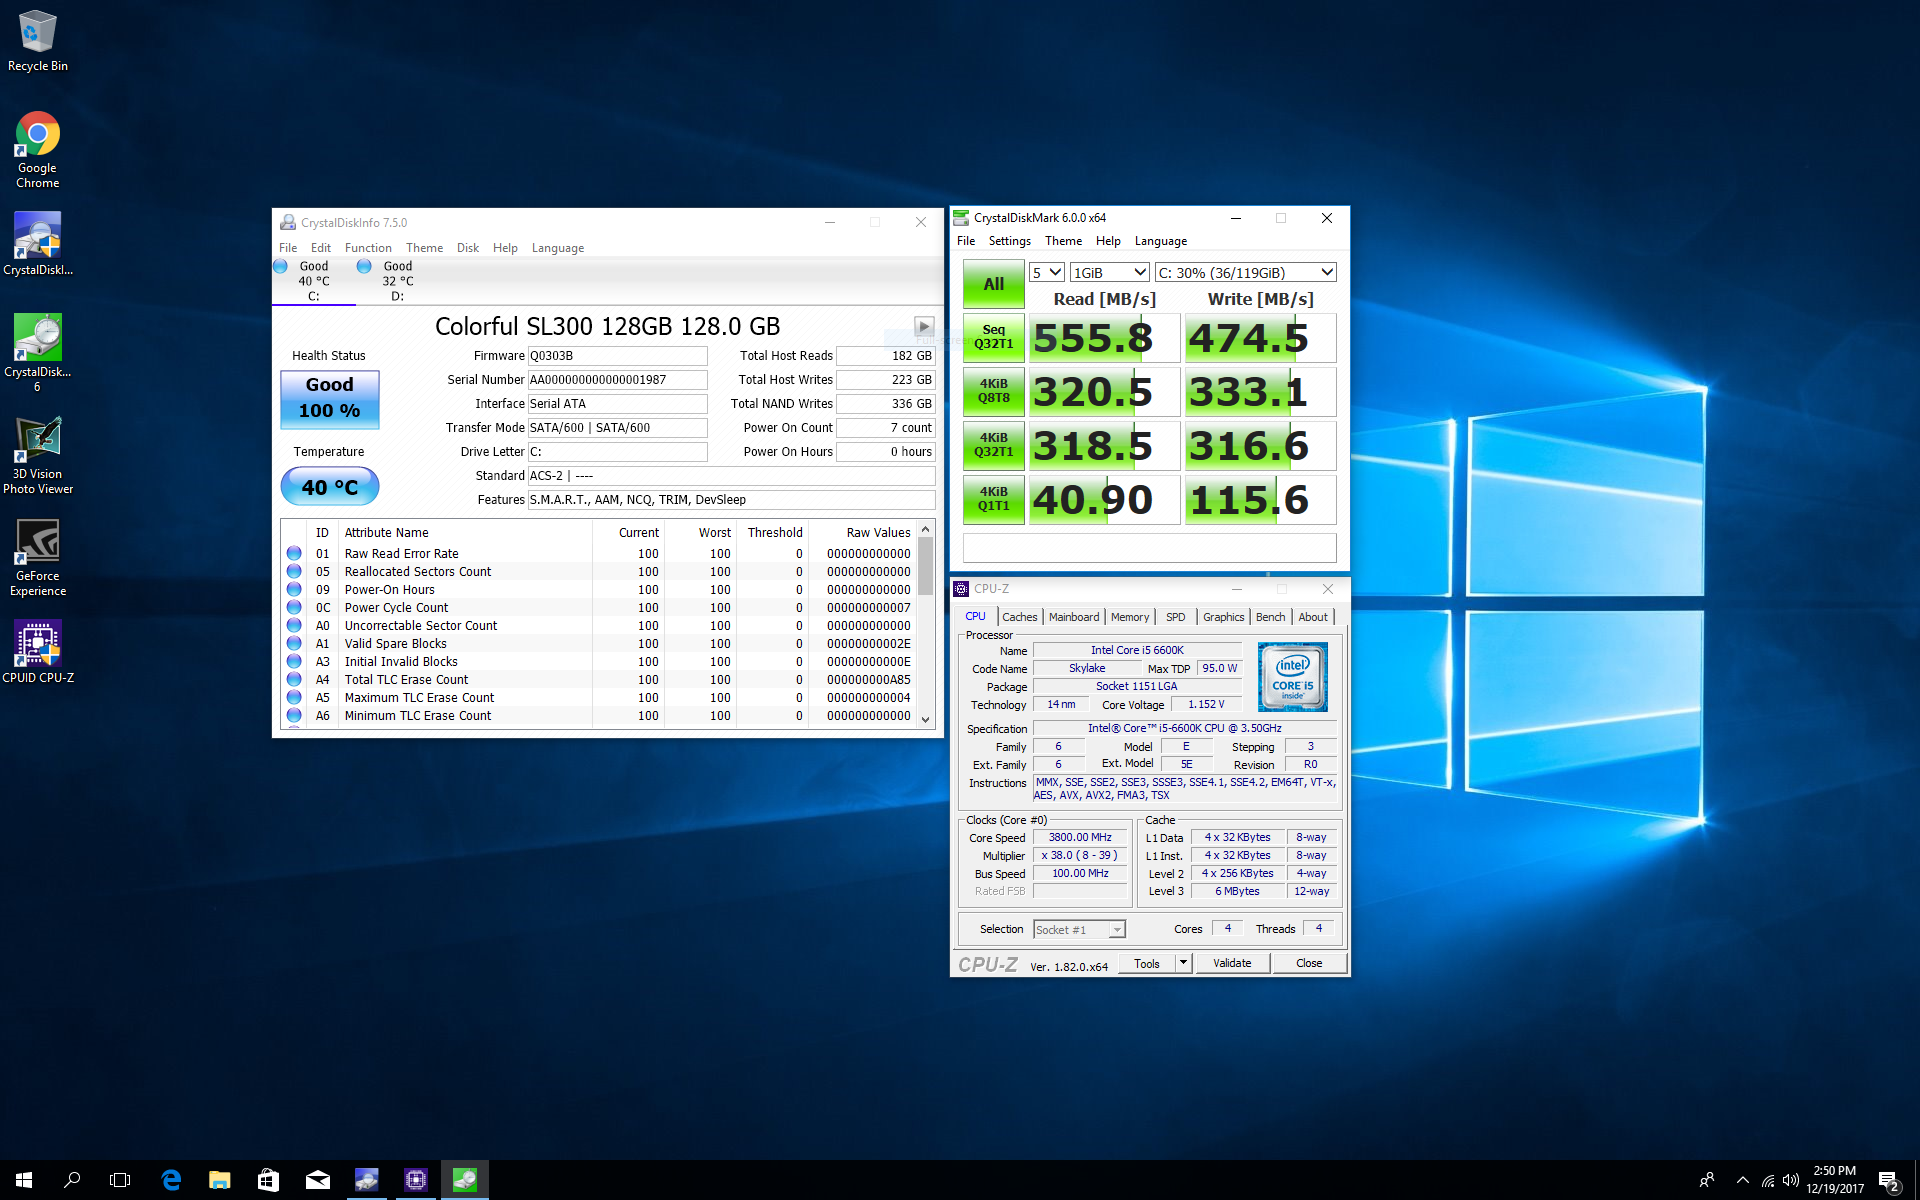Click the Close button in CPU-Z

[x=1309, y=963]
